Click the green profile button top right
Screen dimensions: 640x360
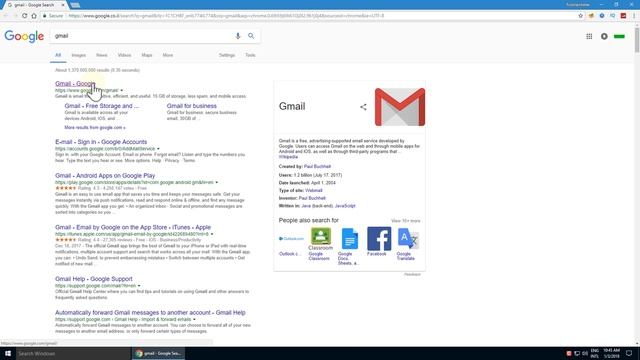[x=619, y=36]
